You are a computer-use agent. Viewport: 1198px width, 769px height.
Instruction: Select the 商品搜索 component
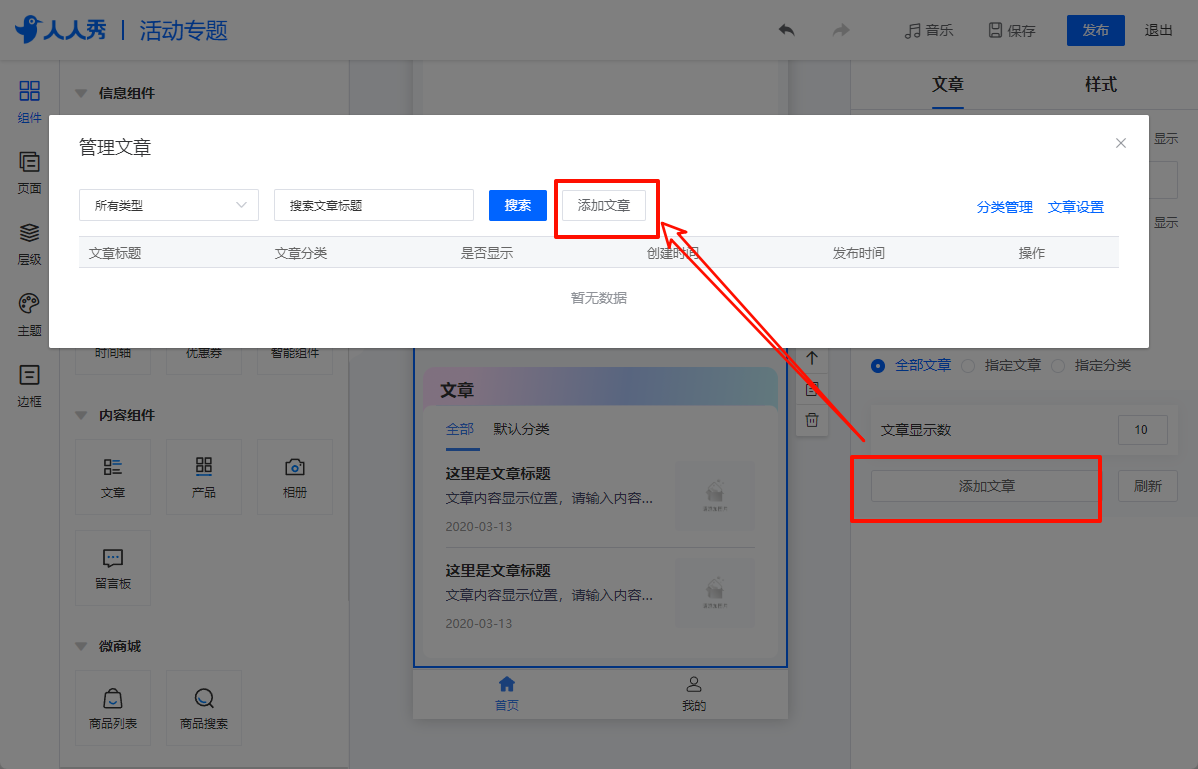pos(204,708)
